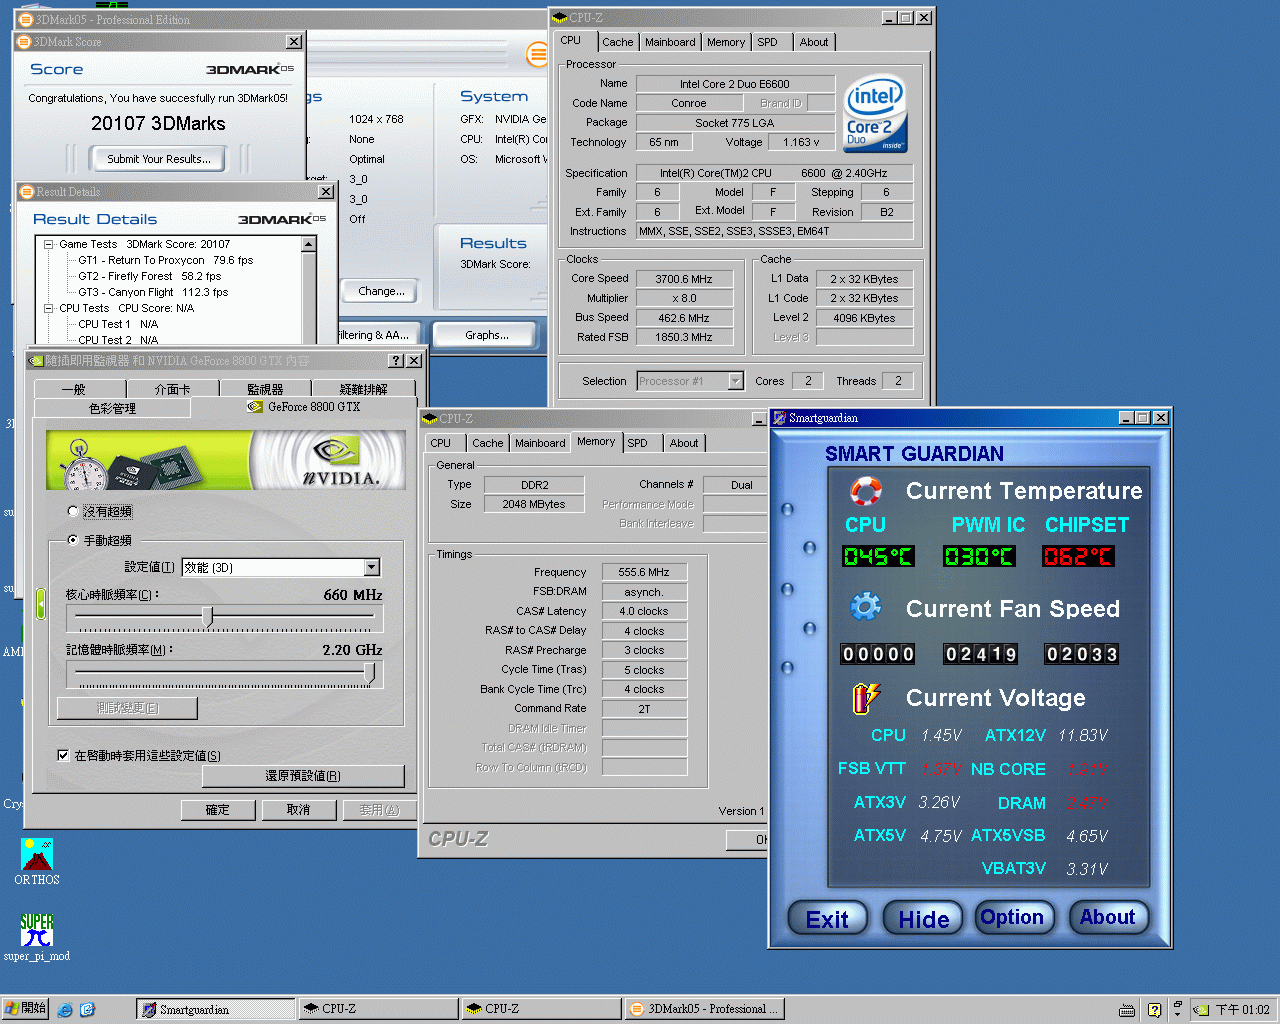
Task: Click the 3DMark Score window title icon
Action: coord(24,42)
